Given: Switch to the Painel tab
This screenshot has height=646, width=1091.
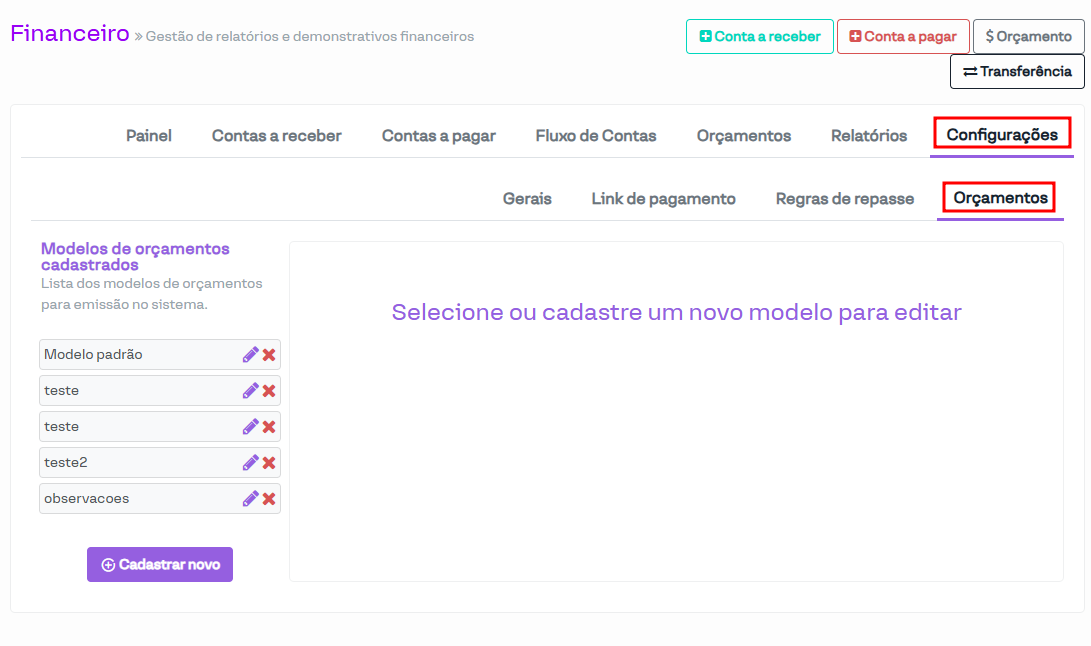Looking at the screenshot, I should click(x=149, y=136).
